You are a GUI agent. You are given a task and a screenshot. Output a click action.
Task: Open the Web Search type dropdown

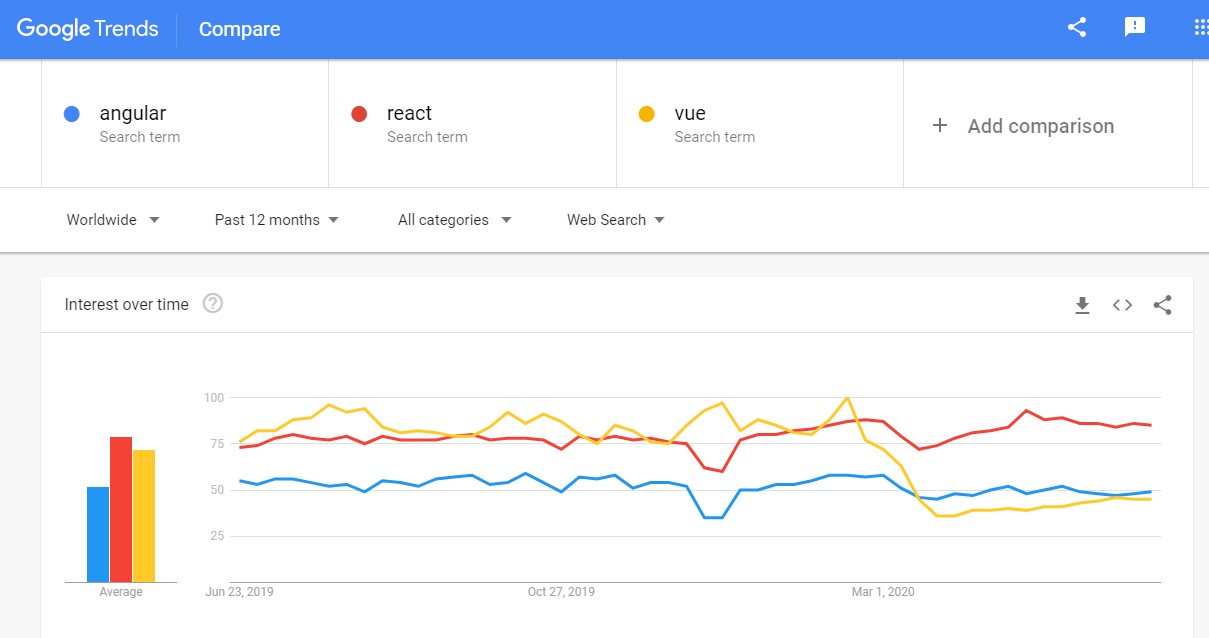[616, 220]
